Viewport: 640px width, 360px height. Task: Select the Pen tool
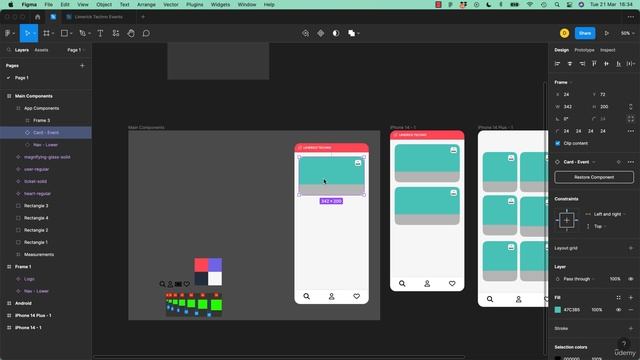coord(82,33)
